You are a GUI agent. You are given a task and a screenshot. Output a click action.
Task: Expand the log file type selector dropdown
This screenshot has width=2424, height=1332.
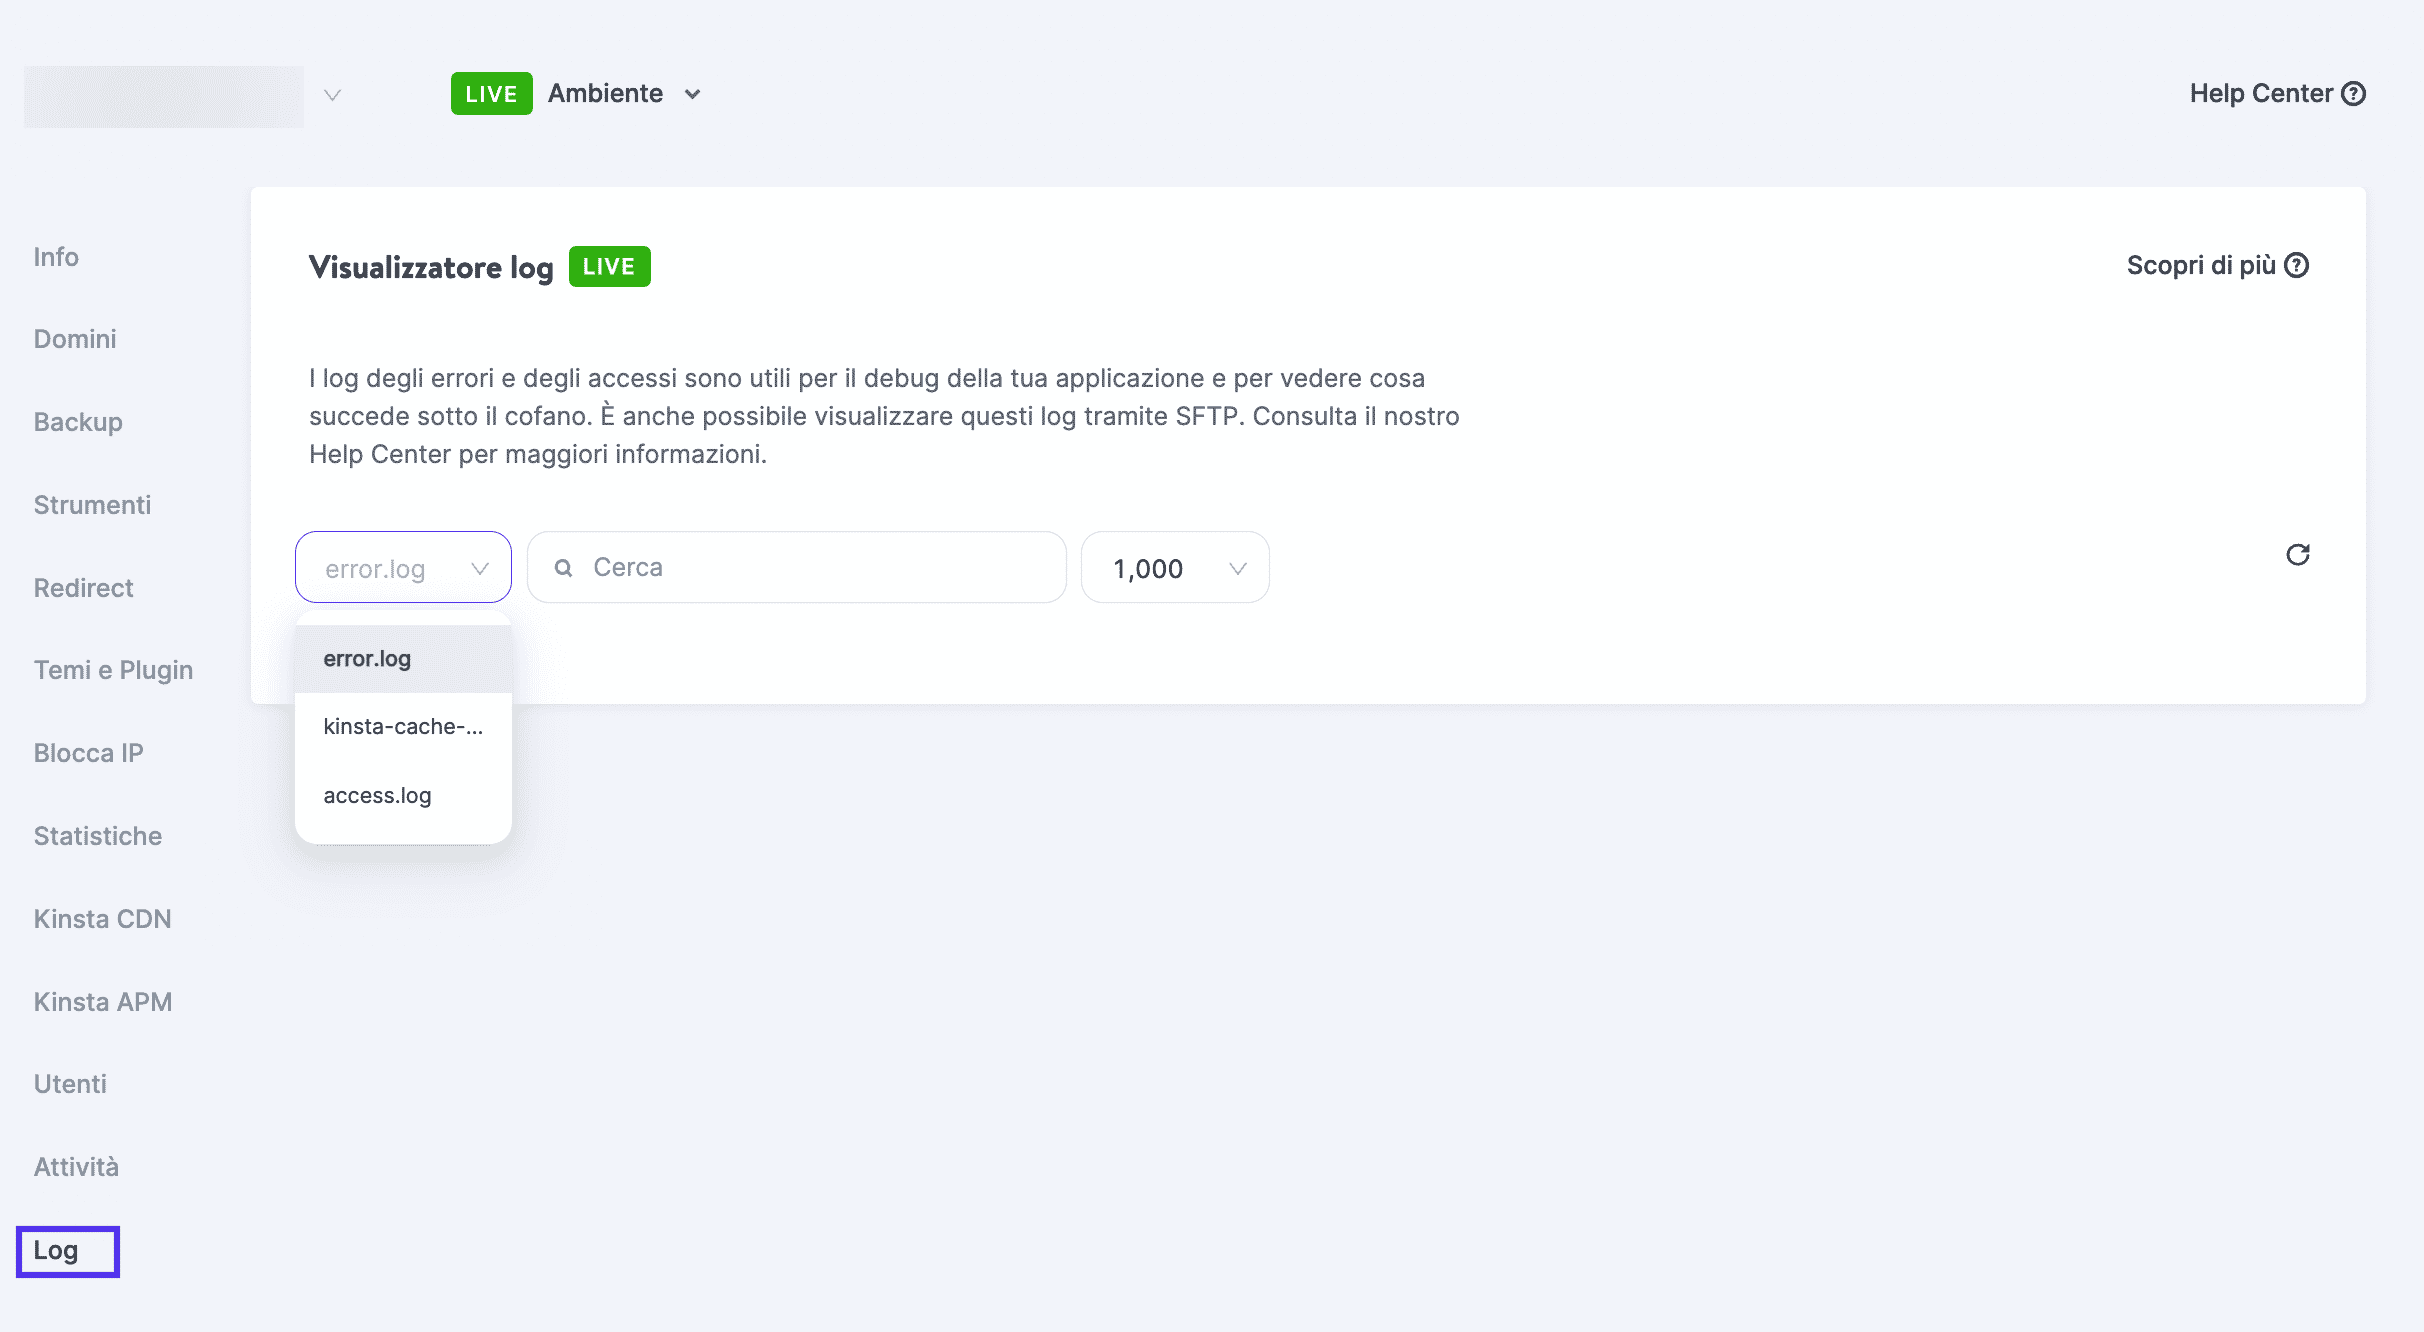click(x=403, y=566)
